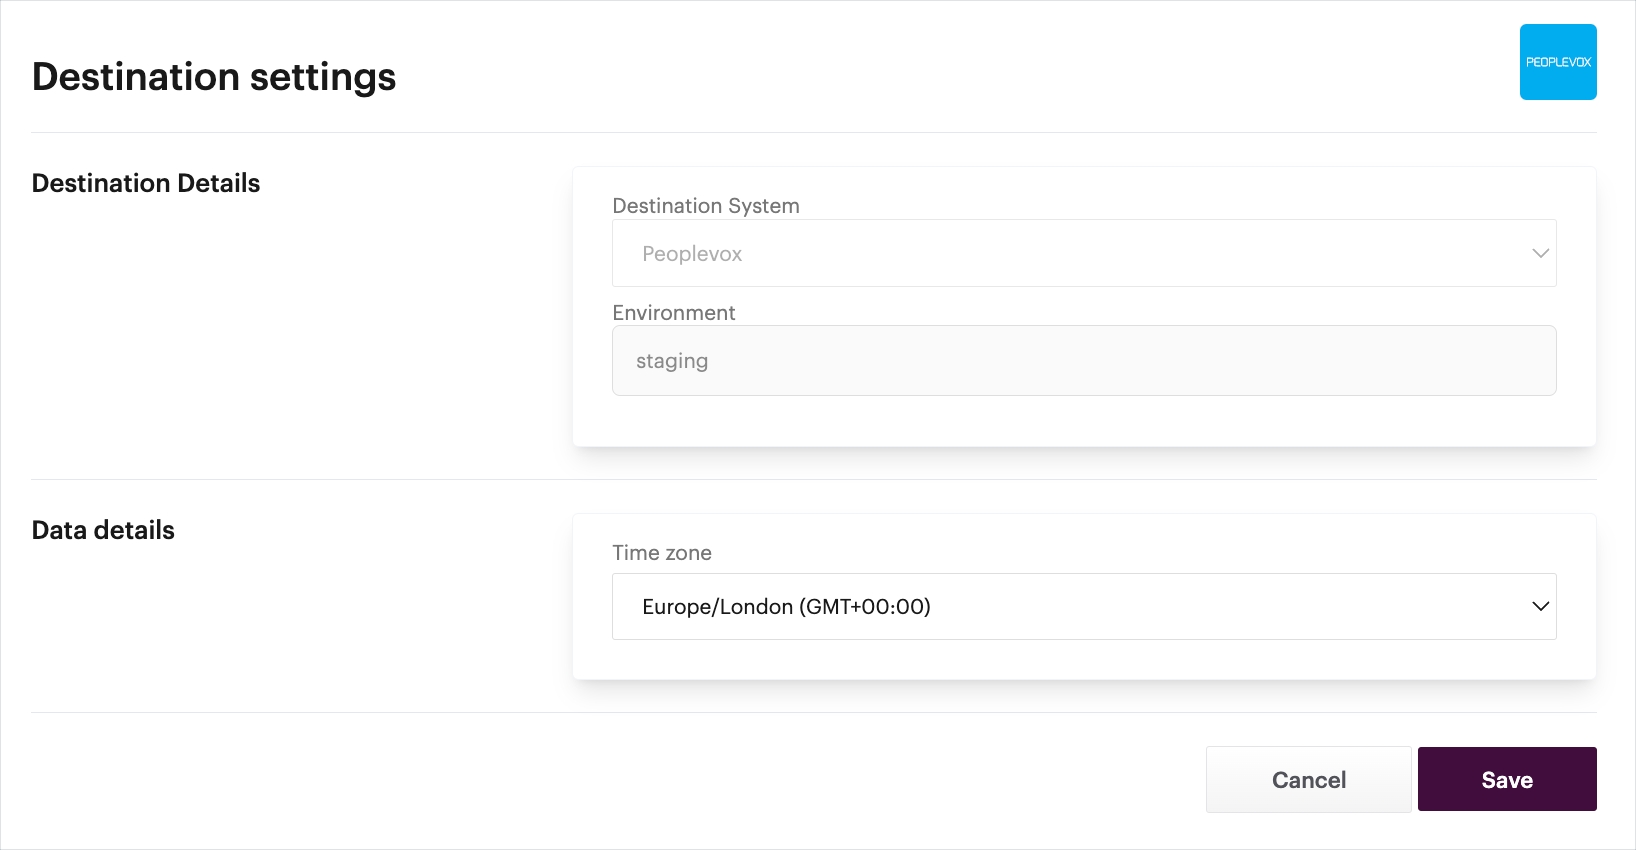Open the Time zone dropdown
The image size is (1636, 850).
(x=1083, y=606)
